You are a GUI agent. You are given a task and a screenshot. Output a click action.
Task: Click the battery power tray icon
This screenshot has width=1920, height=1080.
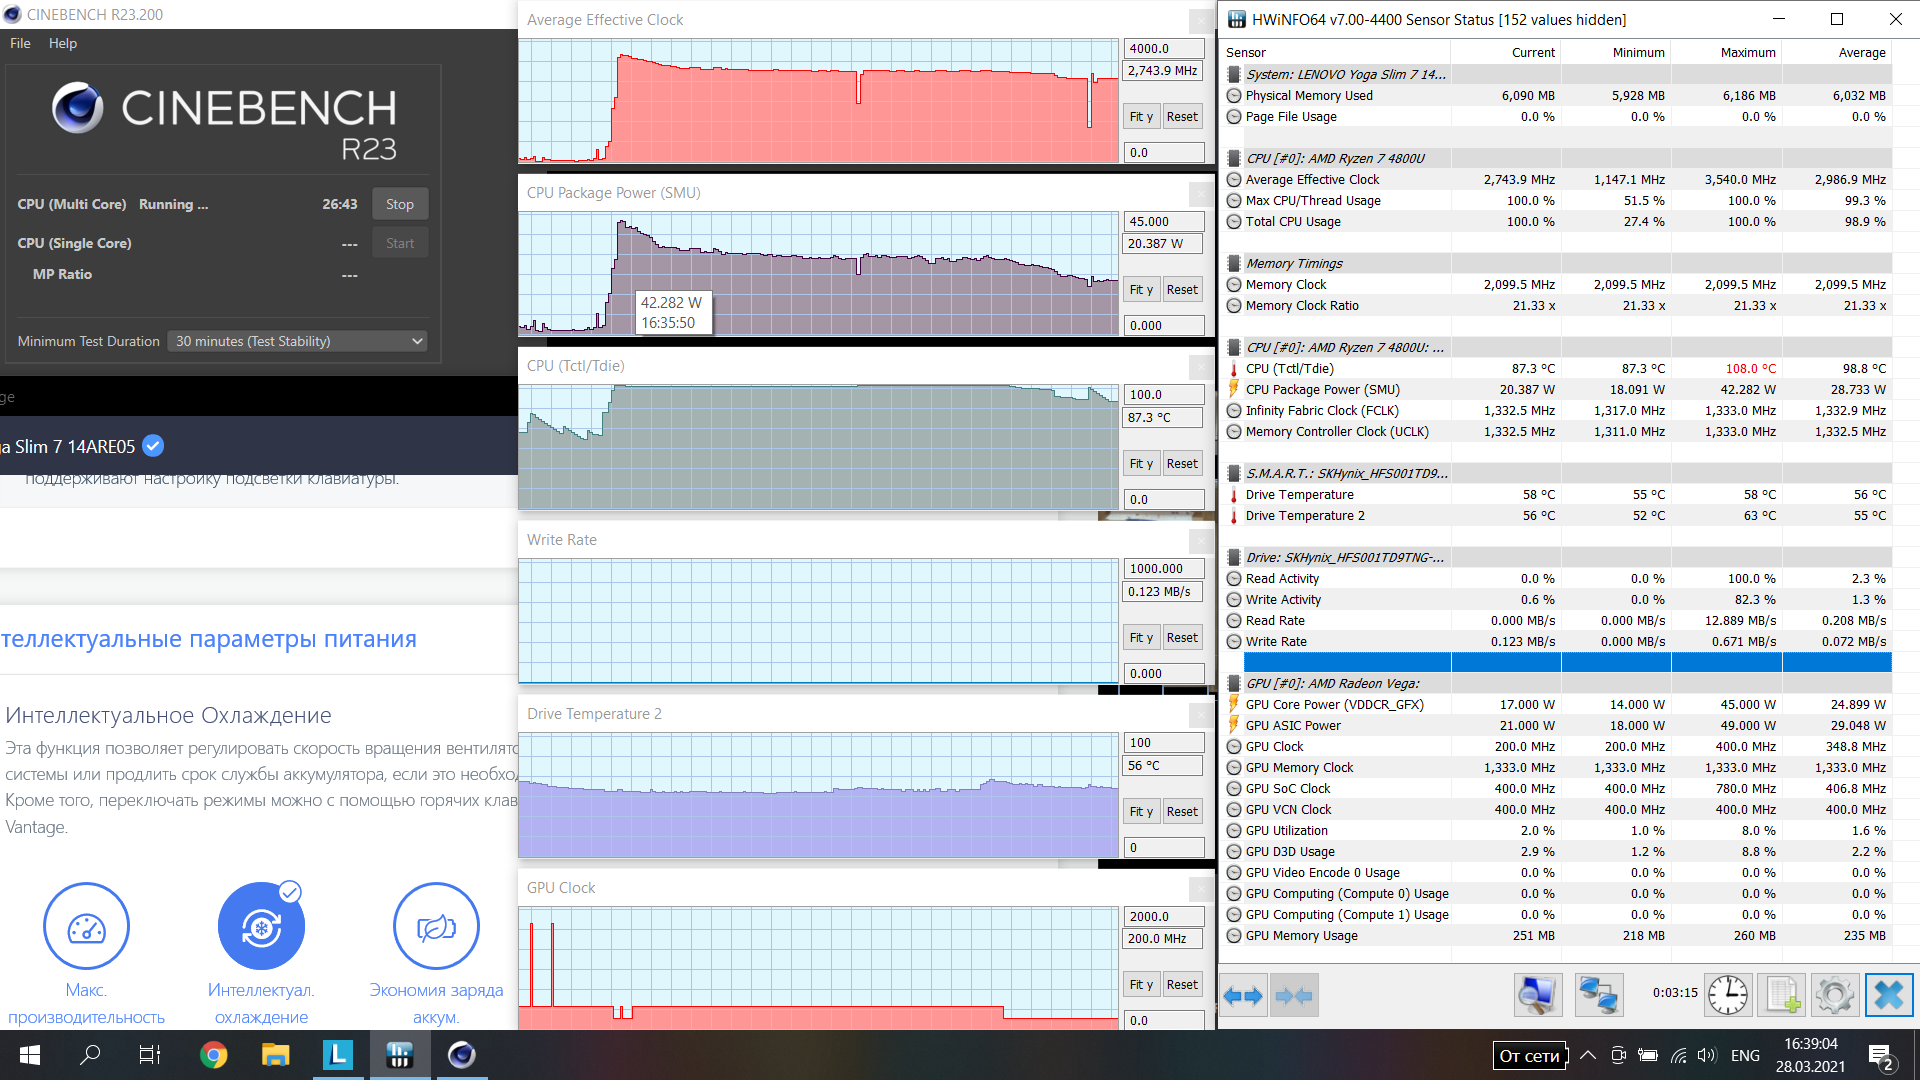point(1648,1055)
